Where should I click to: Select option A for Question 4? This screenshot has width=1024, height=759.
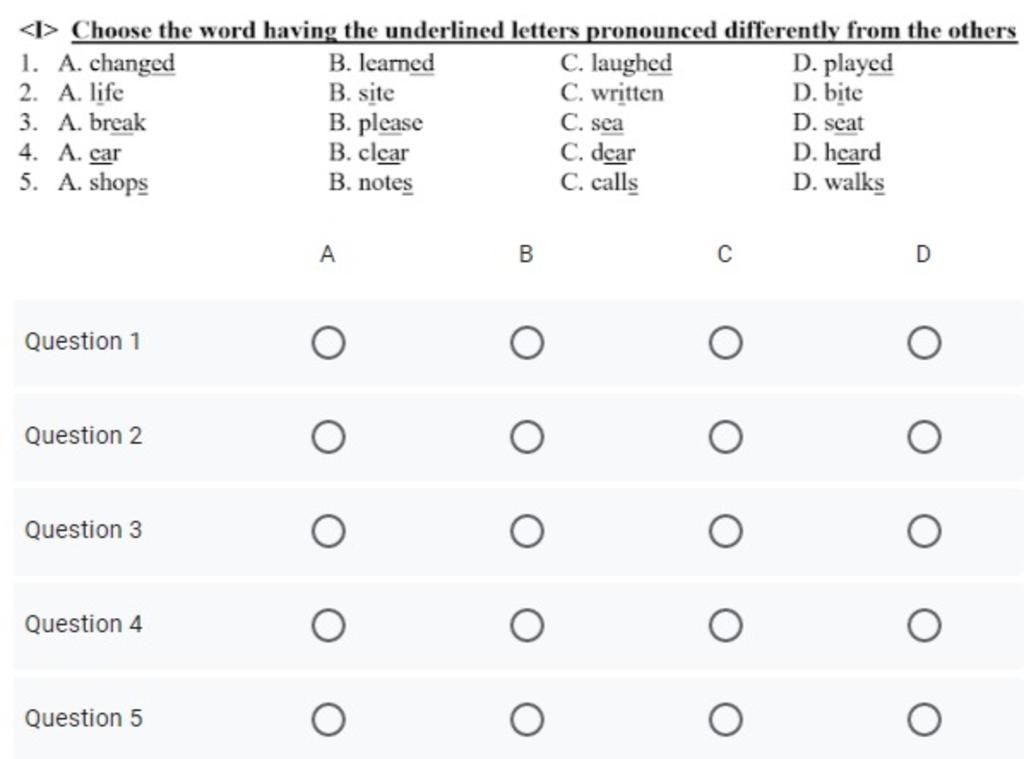click(x=328, y=625)
